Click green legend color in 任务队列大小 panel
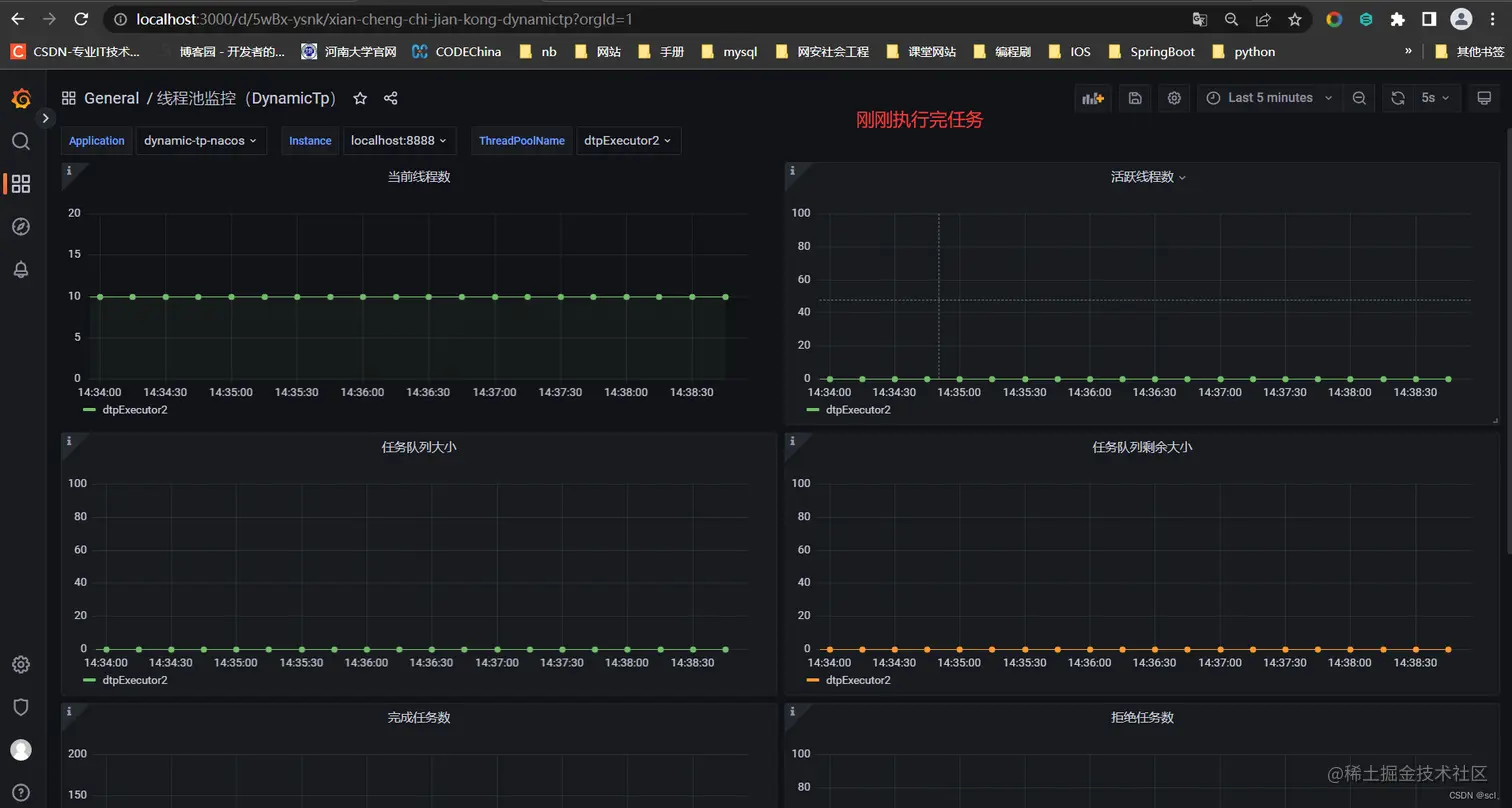Screen dimensions: 1512x808 pyautogui.click(x=89, y=680)
